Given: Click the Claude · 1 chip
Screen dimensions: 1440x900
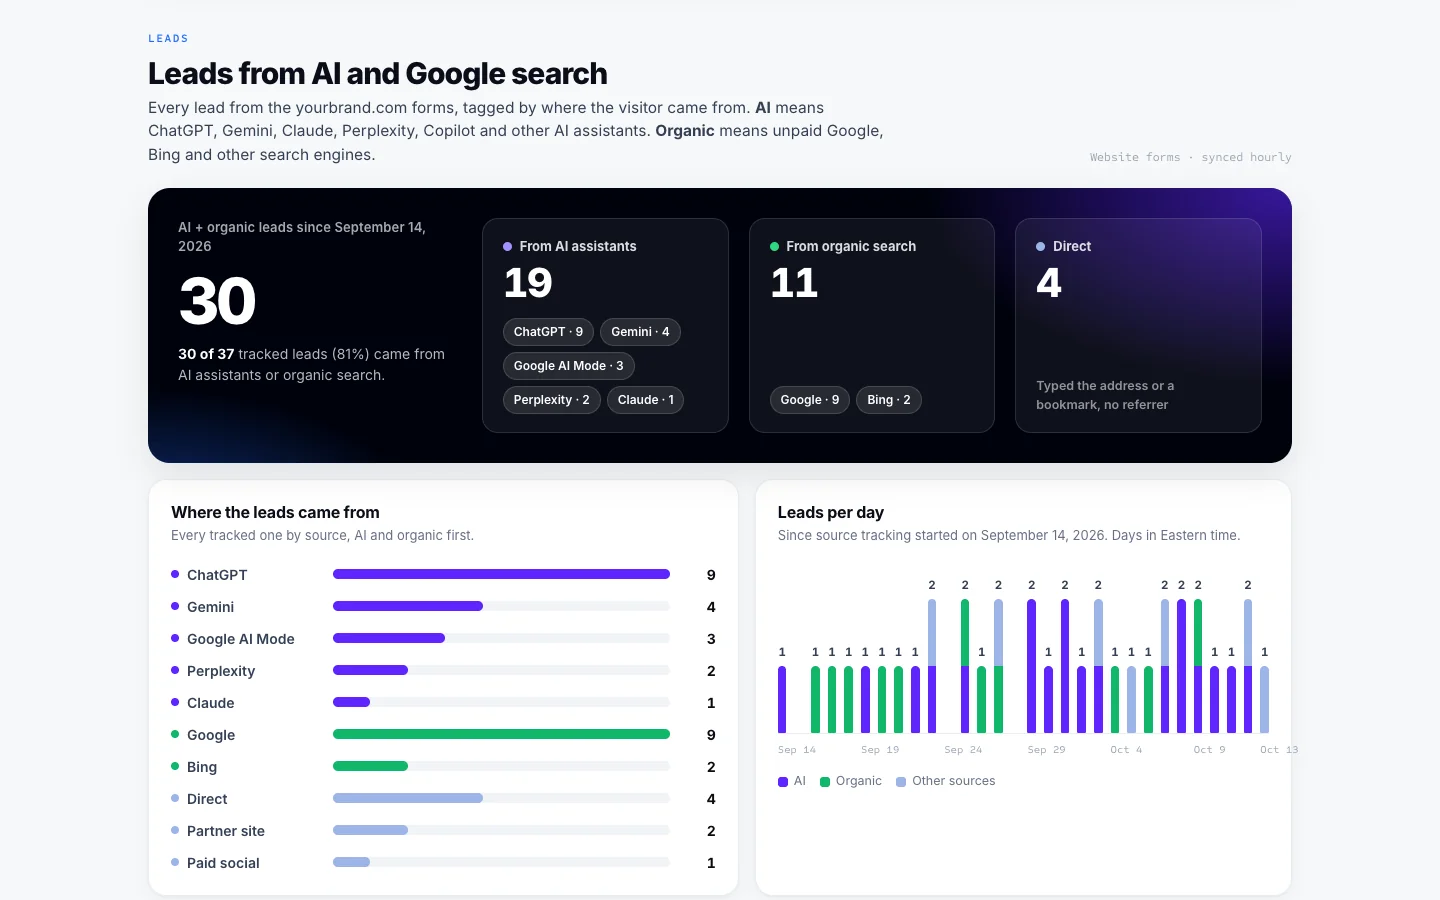Looking at the screenshot, I should coord(645,400).
